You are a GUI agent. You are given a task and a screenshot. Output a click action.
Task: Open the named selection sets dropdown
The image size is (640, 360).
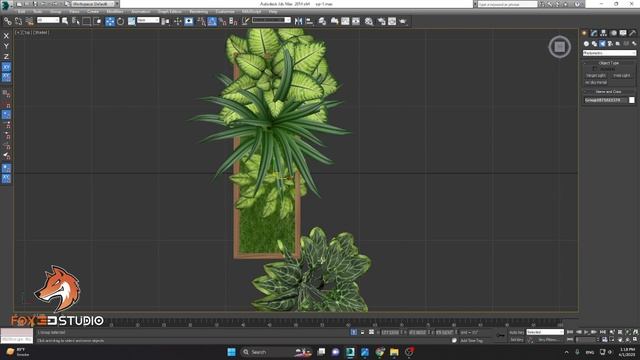[271, 20]
